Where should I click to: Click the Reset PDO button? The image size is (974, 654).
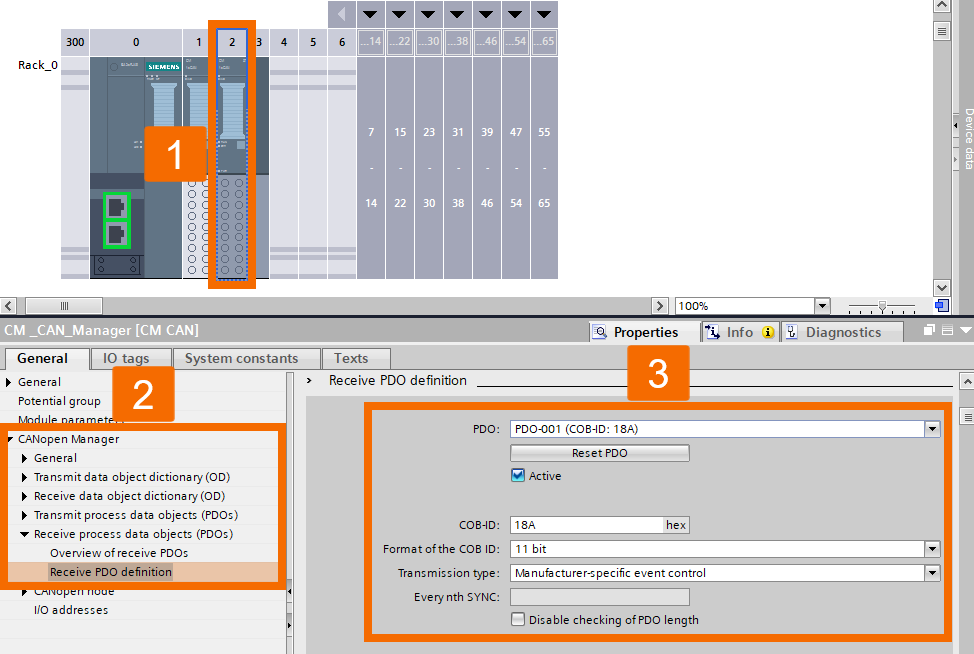click(x=599, y=453)
